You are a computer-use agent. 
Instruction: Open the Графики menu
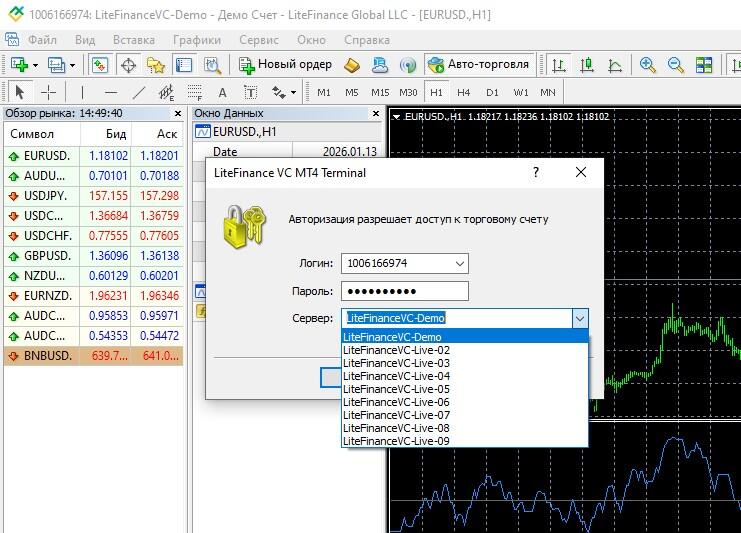(x=197, y=40)
